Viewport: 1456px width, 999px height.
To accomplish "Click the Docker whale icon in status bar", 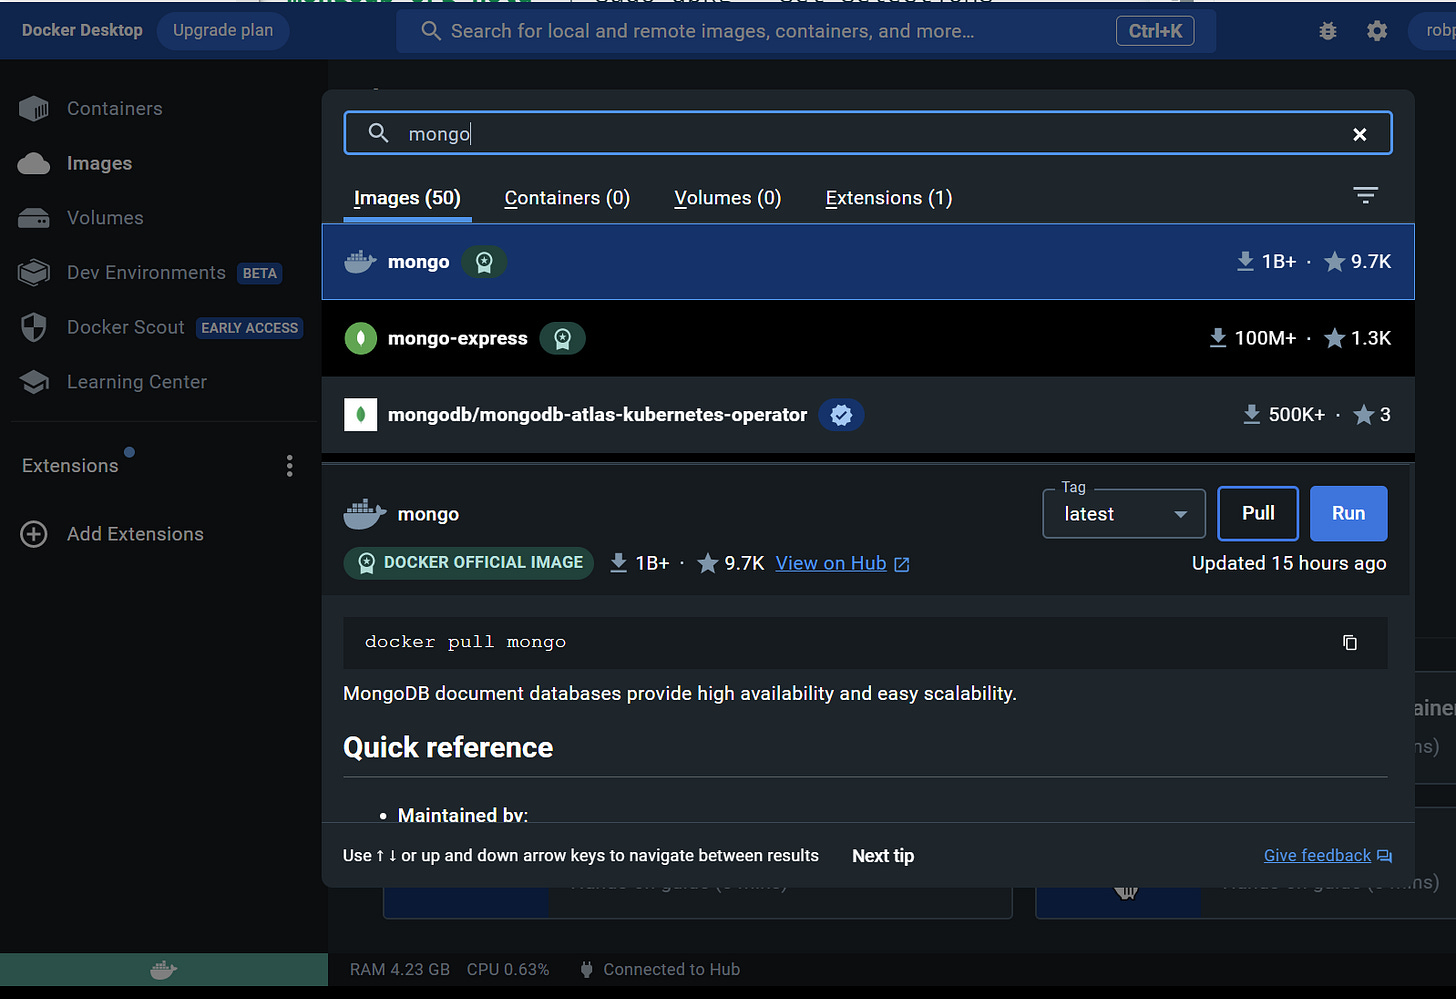I will click(x=163, y=970).
